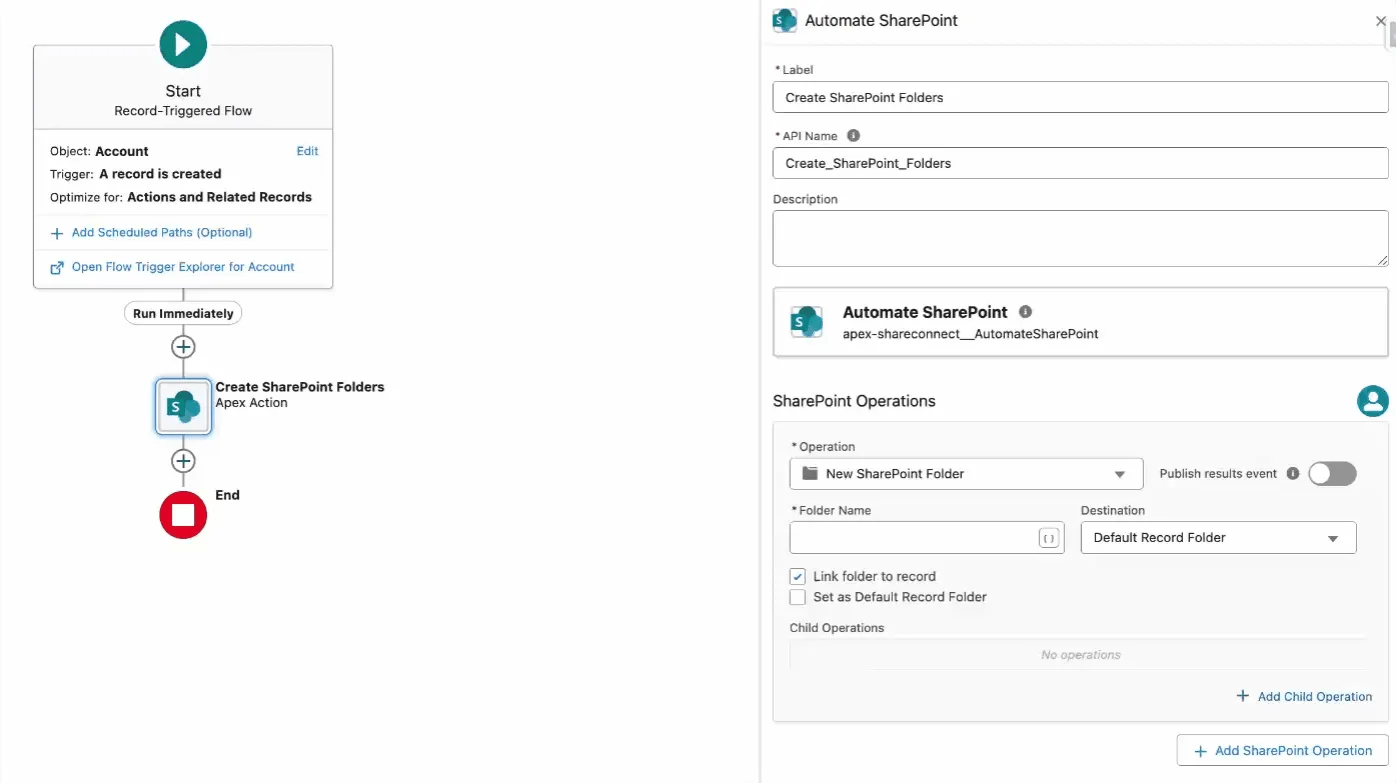
Task: Click 'Create SharePoint Folders' node label
Action: [300, 387]
